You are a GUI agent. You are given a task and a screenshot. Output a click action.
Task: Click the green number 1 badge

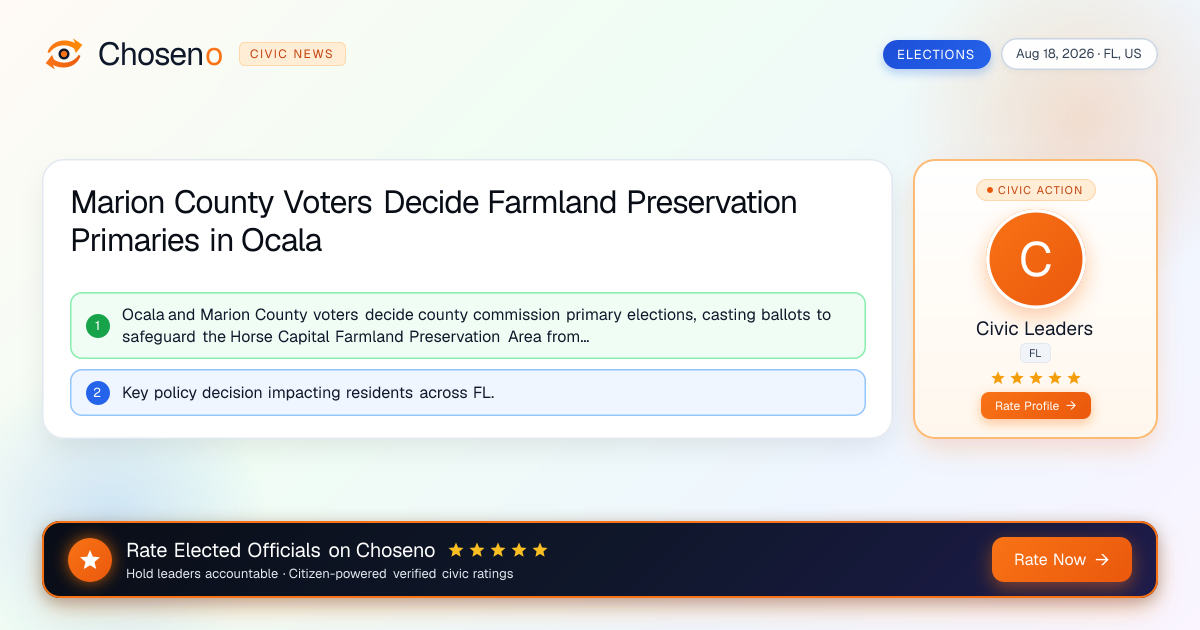pos(98,326)
